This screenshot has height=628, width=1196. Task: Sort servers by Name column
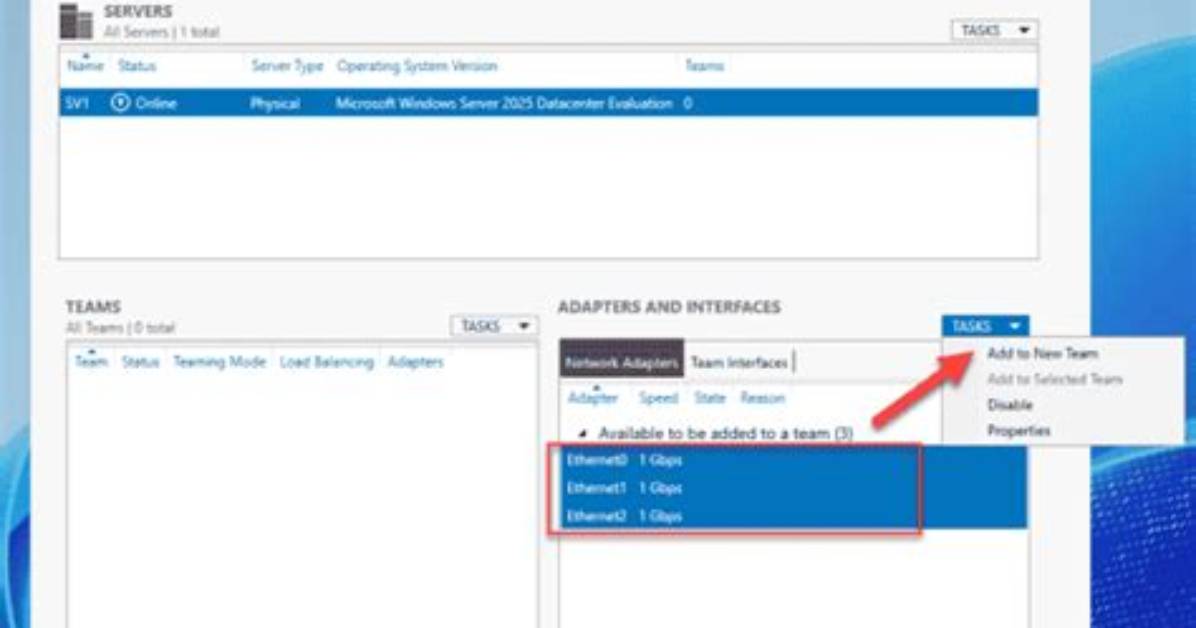pos(85,66)
